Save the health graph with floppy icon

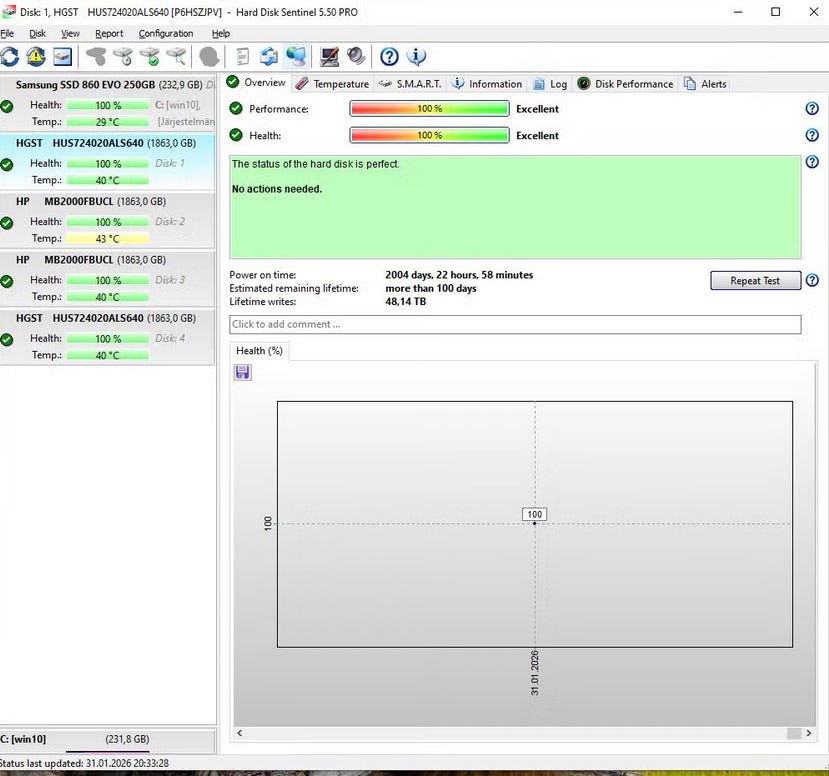click(243, 372)
